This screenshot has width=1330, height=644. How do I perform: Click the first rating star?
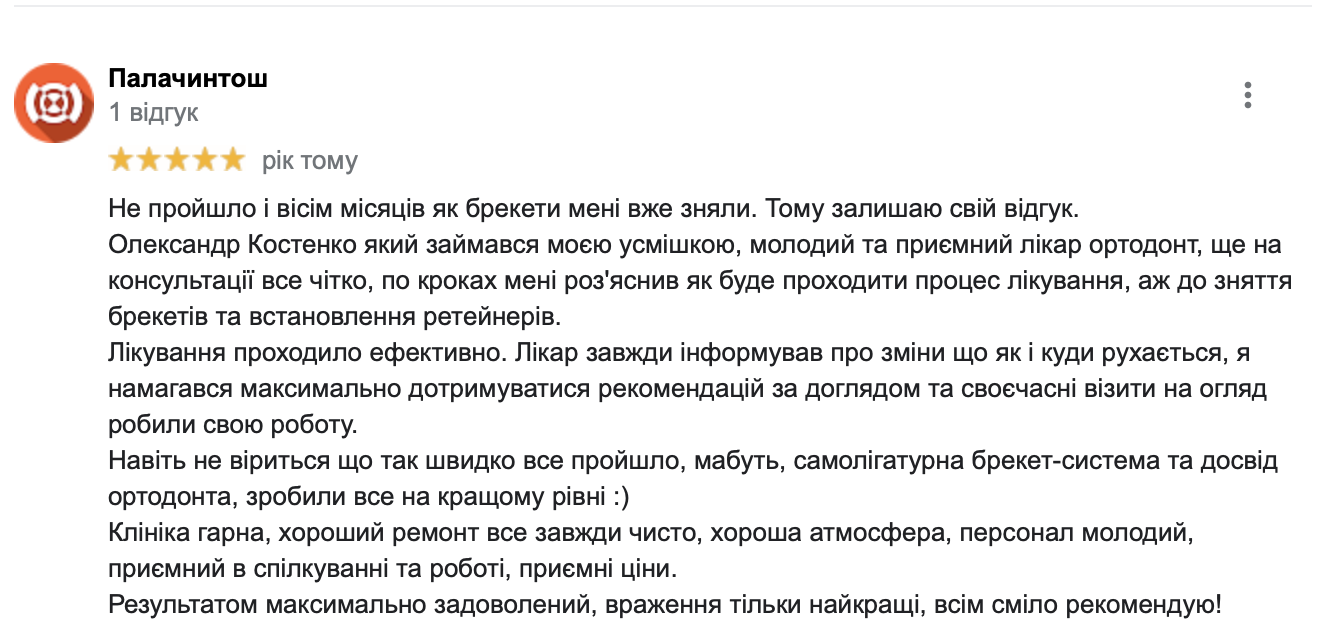point(122,160)
